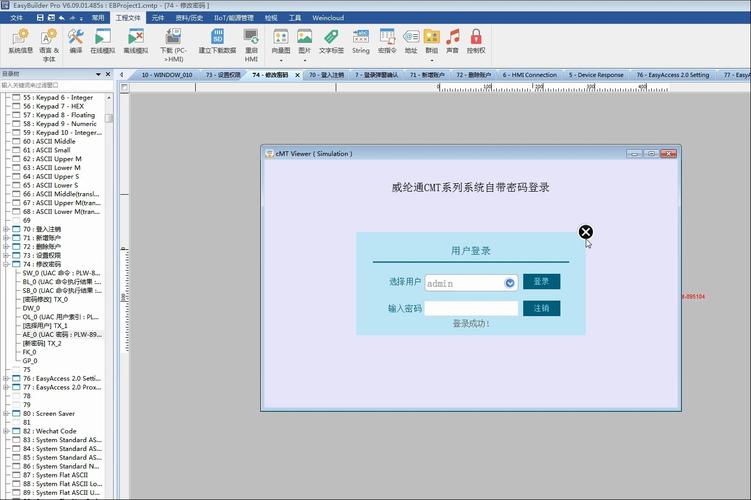The width and height of the screenshot is (751, 500).
Task: Open the 目录树 panel options dropdown arrow
Action: coord(98,74)
